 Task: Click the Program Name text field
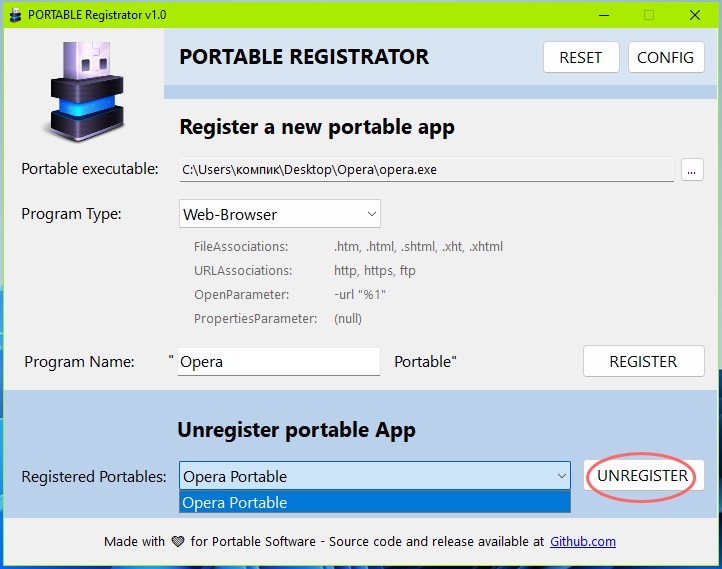pyautogui.click(x=279, y=362)
